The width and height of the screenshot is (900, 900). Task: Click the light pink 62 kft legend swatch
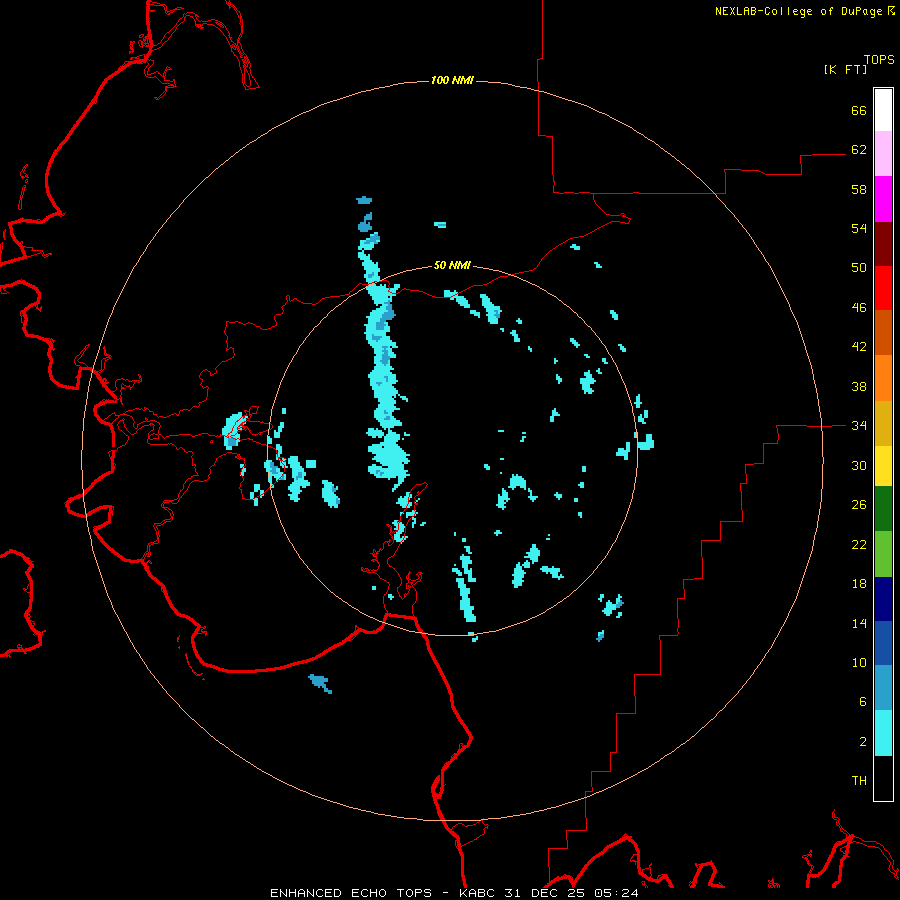(x=883, y=154)
